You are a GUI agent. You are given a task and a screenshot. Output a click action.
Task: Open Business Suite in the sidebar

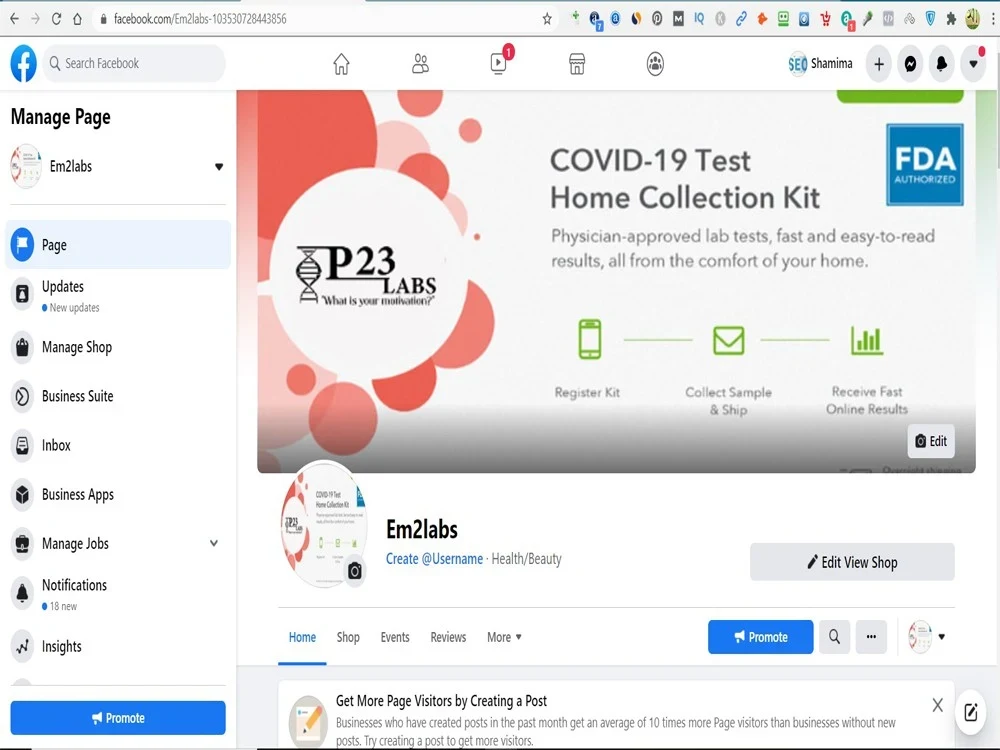118,396
